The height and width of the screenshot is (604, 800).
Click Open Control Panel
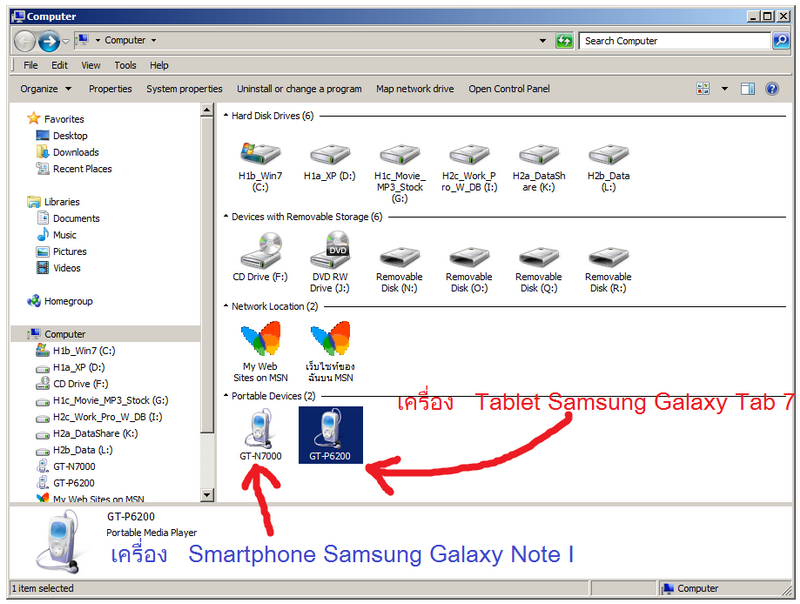pyautogui.click(x=509, y=89)
